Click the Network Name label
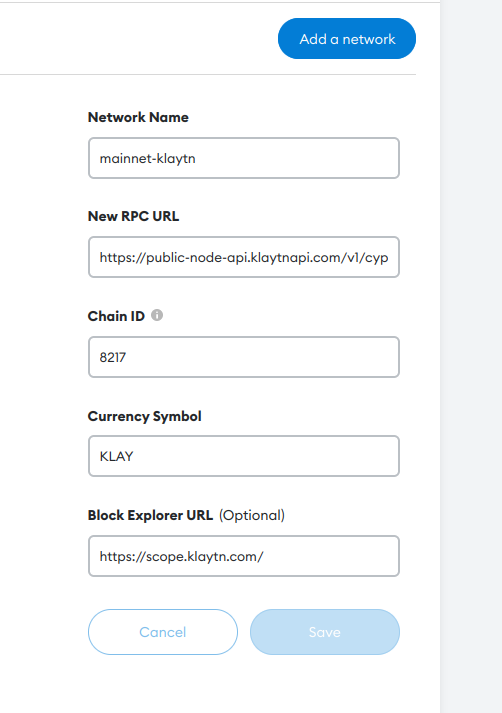This screenshot has width=502, height=713. tap(138, 117)
